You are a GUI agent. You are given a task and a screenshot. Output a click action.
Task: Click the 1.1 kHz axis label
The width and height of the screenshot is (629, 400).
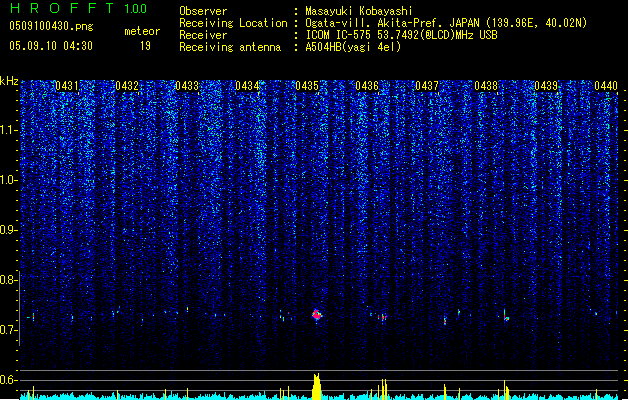click(x=8, y=130)
